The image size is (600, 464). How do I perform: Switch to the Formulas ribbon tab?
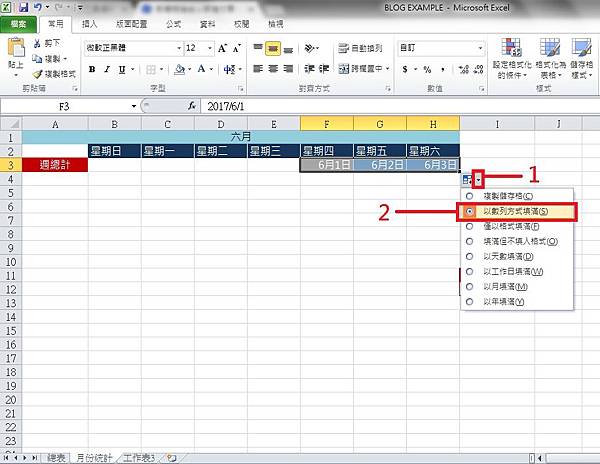coord(173,24)
